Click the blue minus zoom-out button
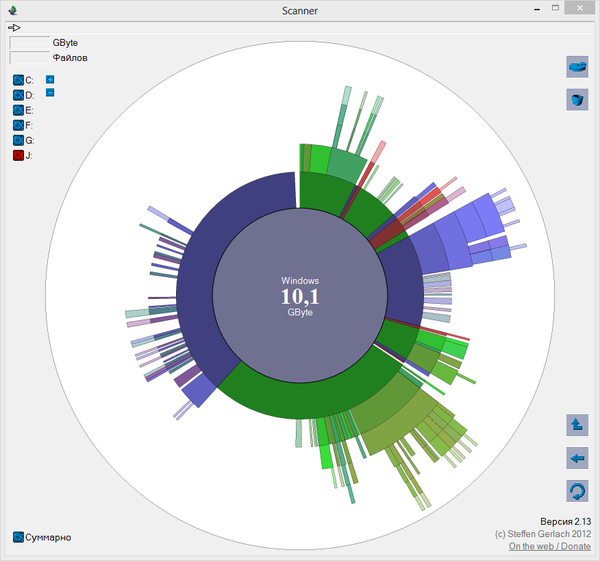Viewport: 600px width, 561px height. 50,93
